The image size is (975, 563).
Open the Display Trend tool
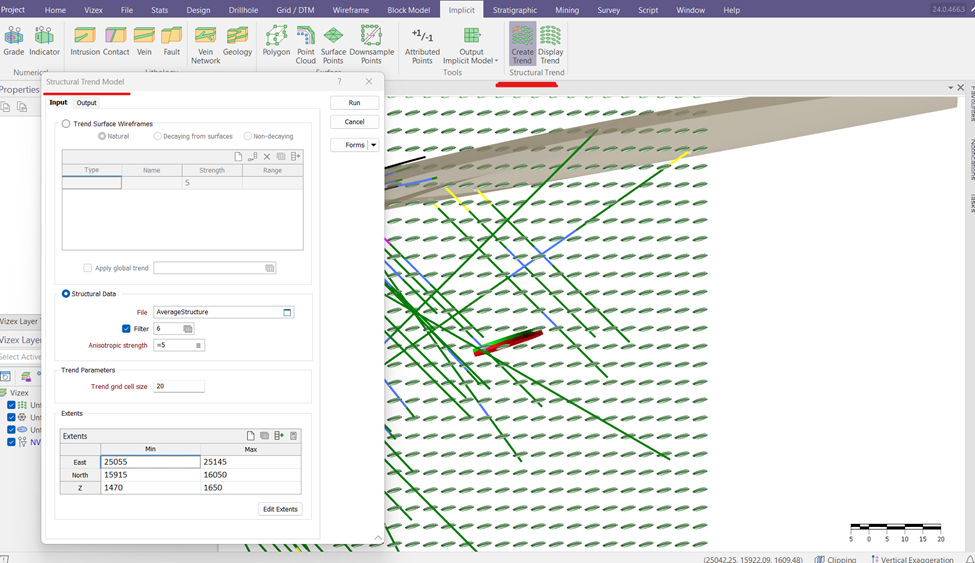tap(550, 44)
